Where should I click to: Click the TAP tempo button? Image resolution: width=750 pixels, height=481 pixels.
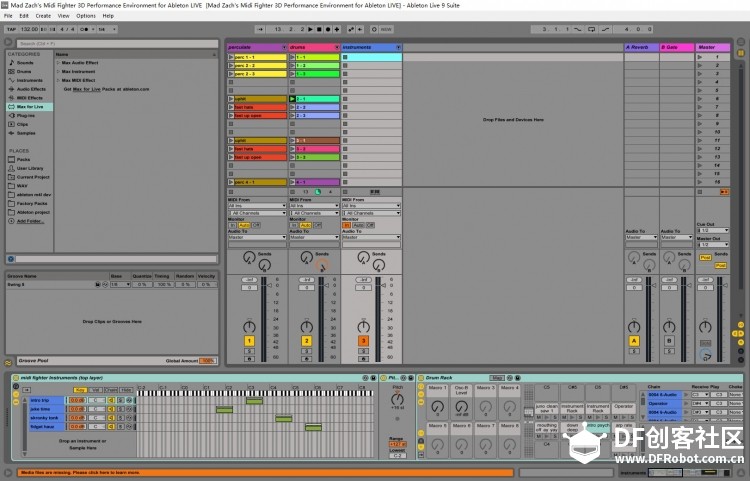point(11,29)
